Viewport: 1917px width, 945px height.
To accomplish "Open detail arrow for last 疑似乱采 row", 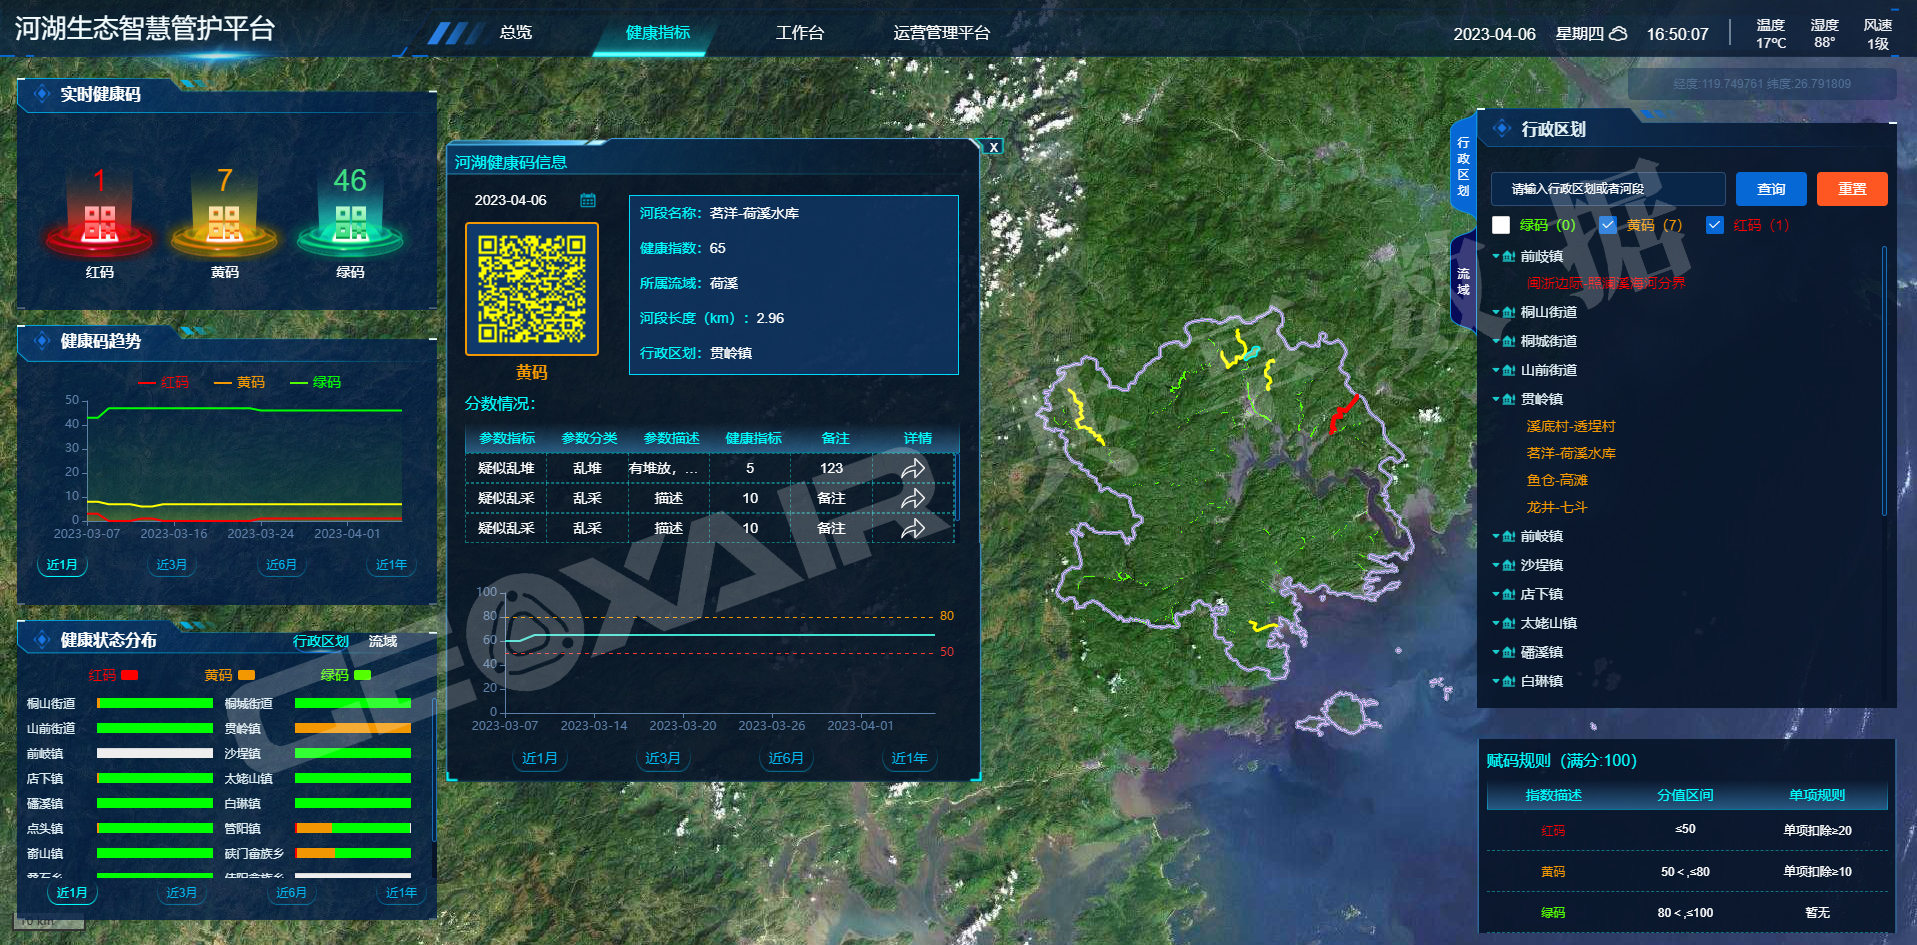I will (x=913, y=528).
